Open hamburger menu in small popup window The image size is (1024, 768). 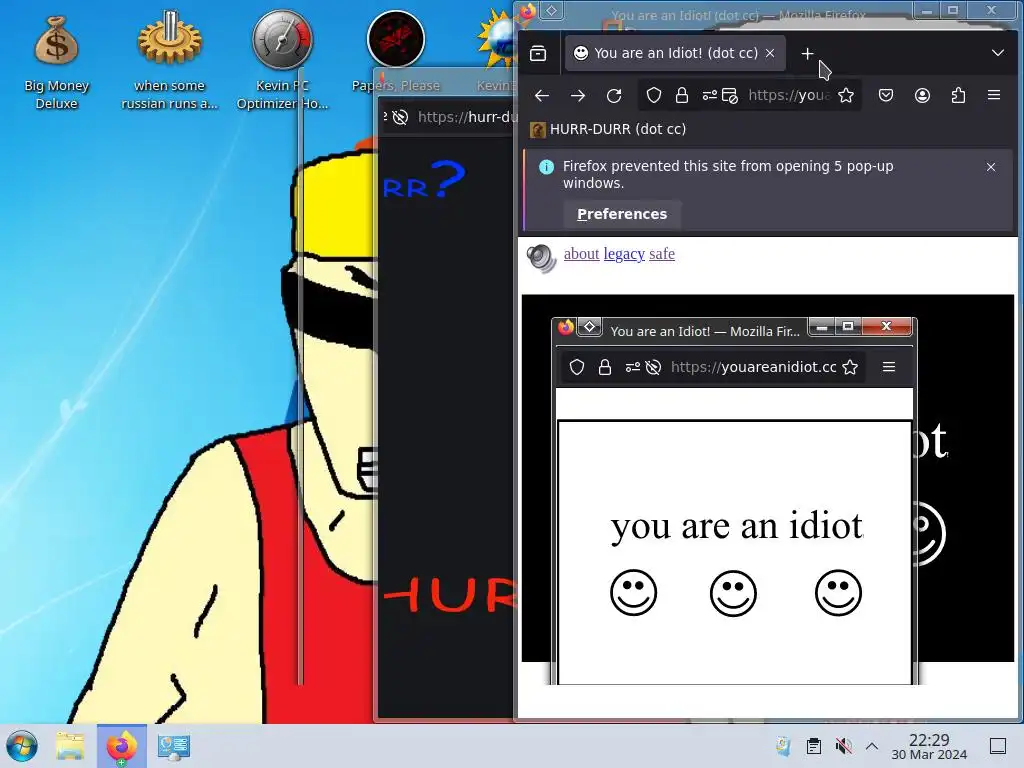tap(889, 367)
